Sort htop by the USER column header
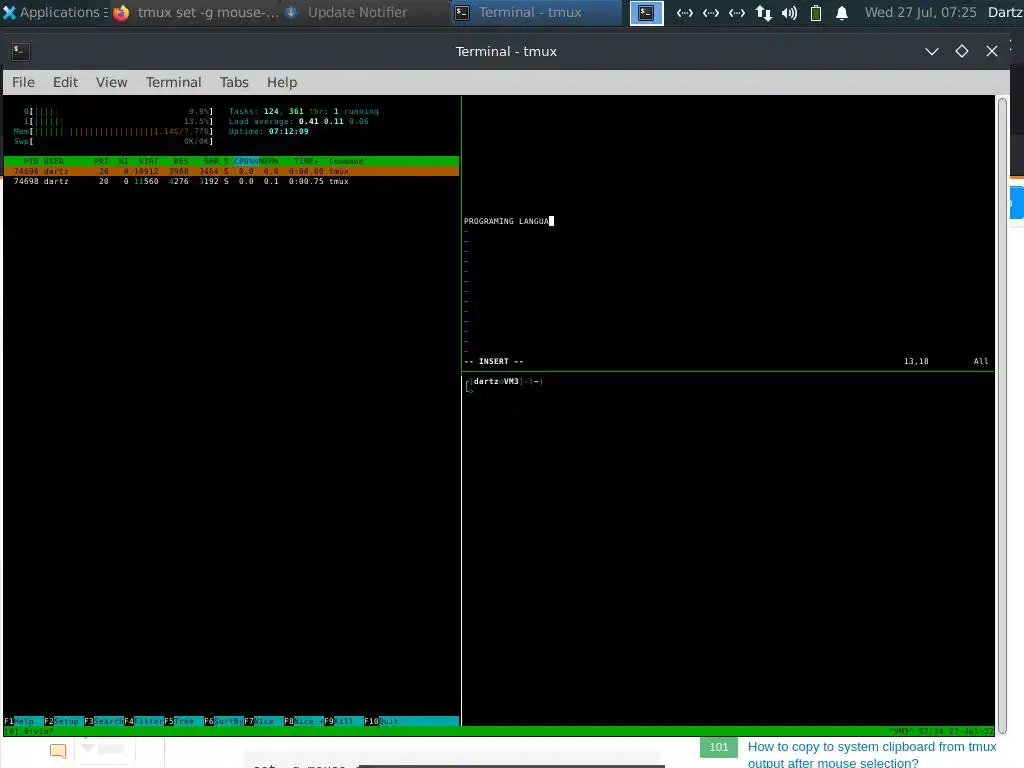The image size is (1024, 768). pos(54,161)
